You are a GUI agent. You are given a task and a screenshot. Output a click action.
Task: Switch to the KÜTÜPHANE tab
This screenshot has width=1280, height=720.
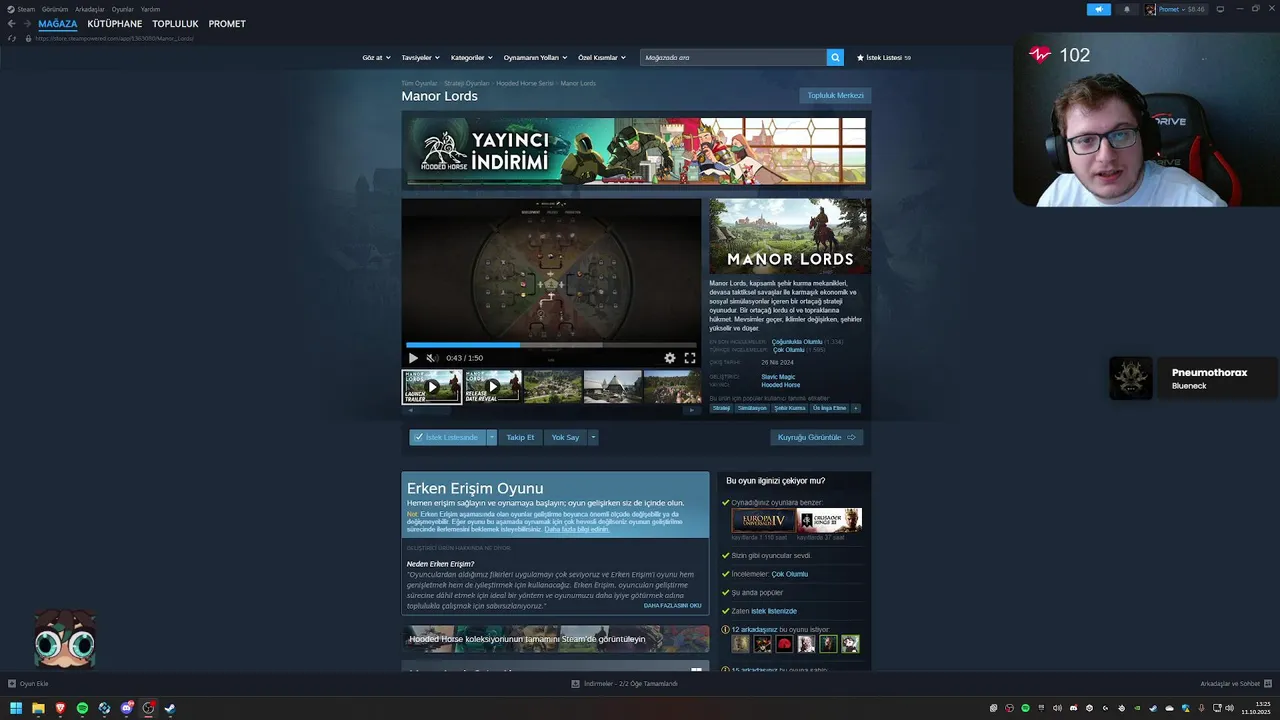pos(115,24)
